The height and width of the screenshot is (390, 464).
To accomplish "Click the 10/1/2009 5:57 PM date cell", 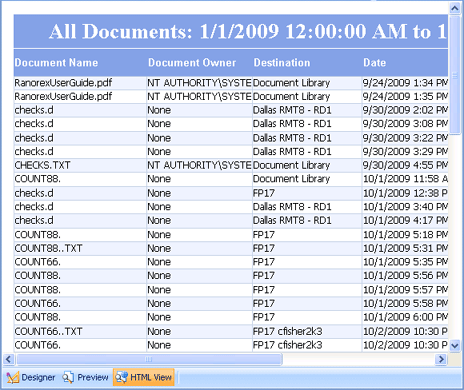I will coord(405,290).
